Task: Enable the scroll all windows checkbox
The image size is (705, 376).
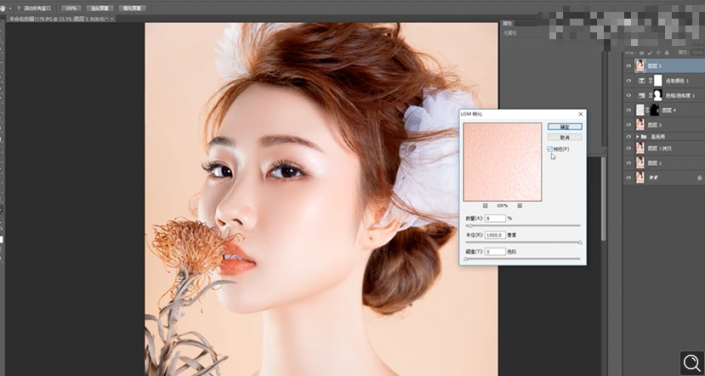Action: tap(19, 8)
